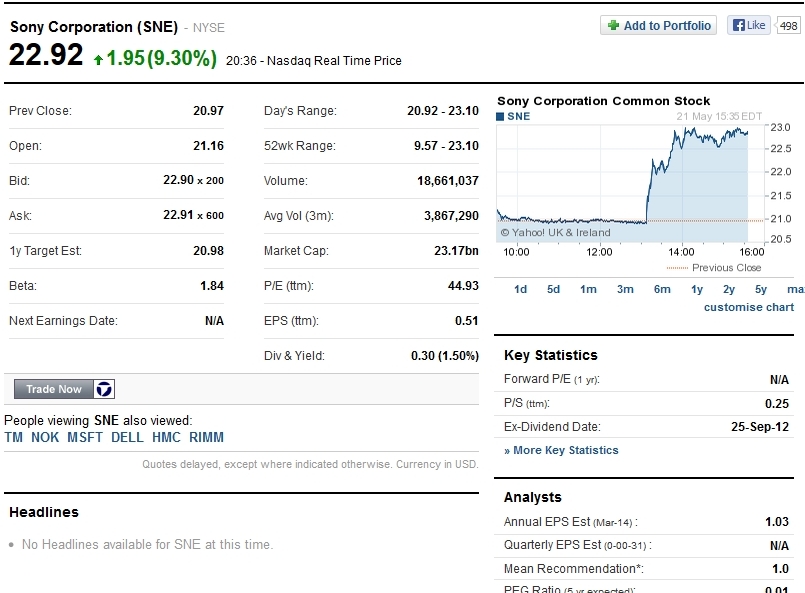
Task: Click the 52wk Range value 9.57 - 23.10
Action: [x=446, y=146]
